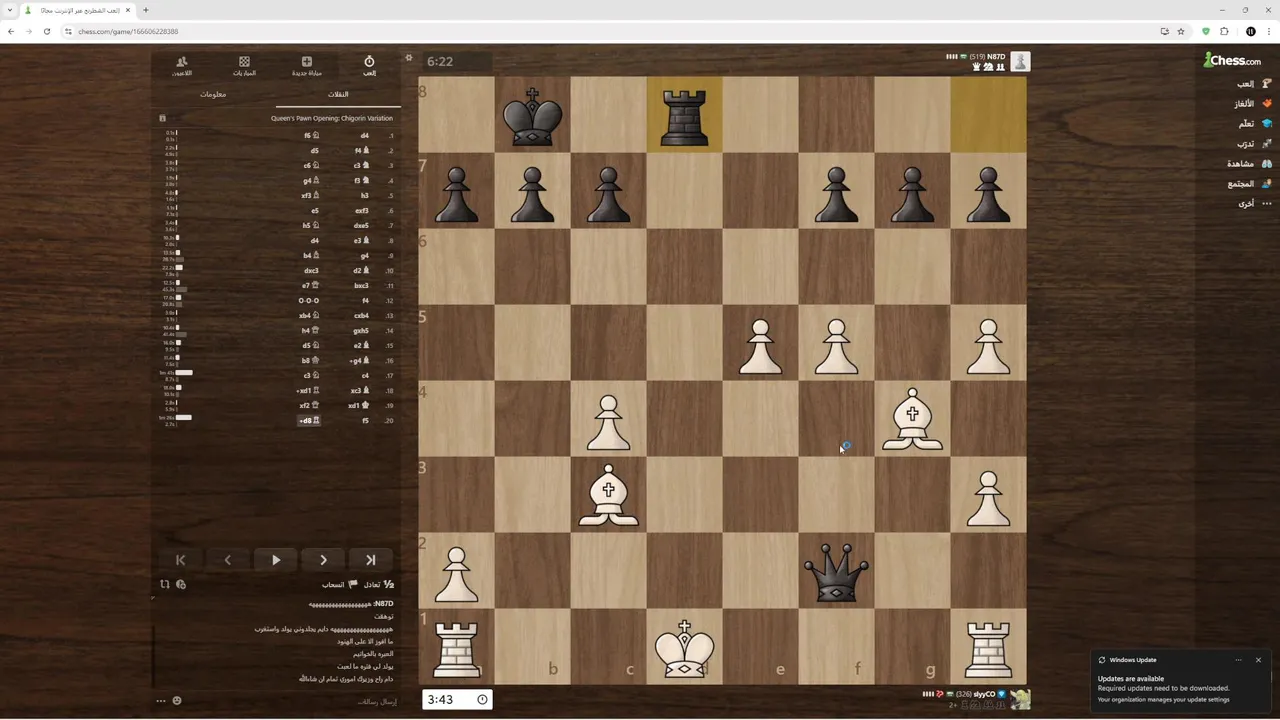Click the white king on d1
This screenshot has width=1280, height=720.
pos(684,647)
